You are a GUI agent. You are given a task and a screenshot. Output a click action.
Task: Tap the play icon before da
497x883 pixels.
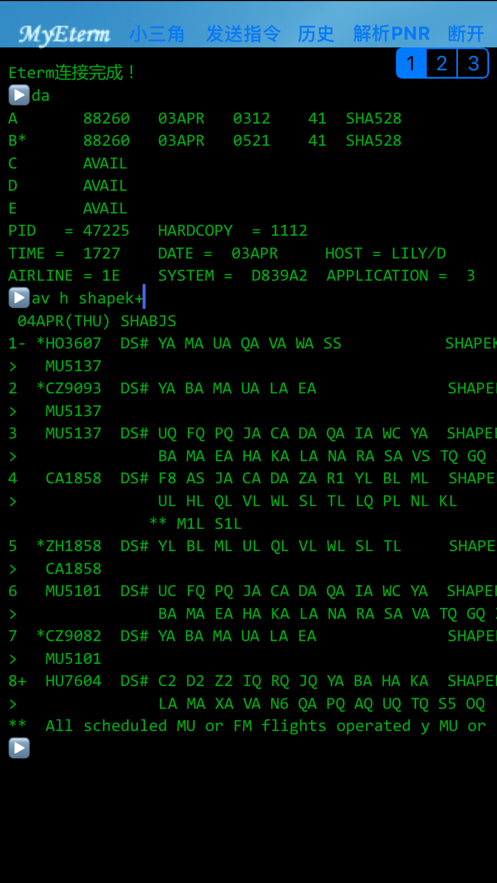point(19,96)
